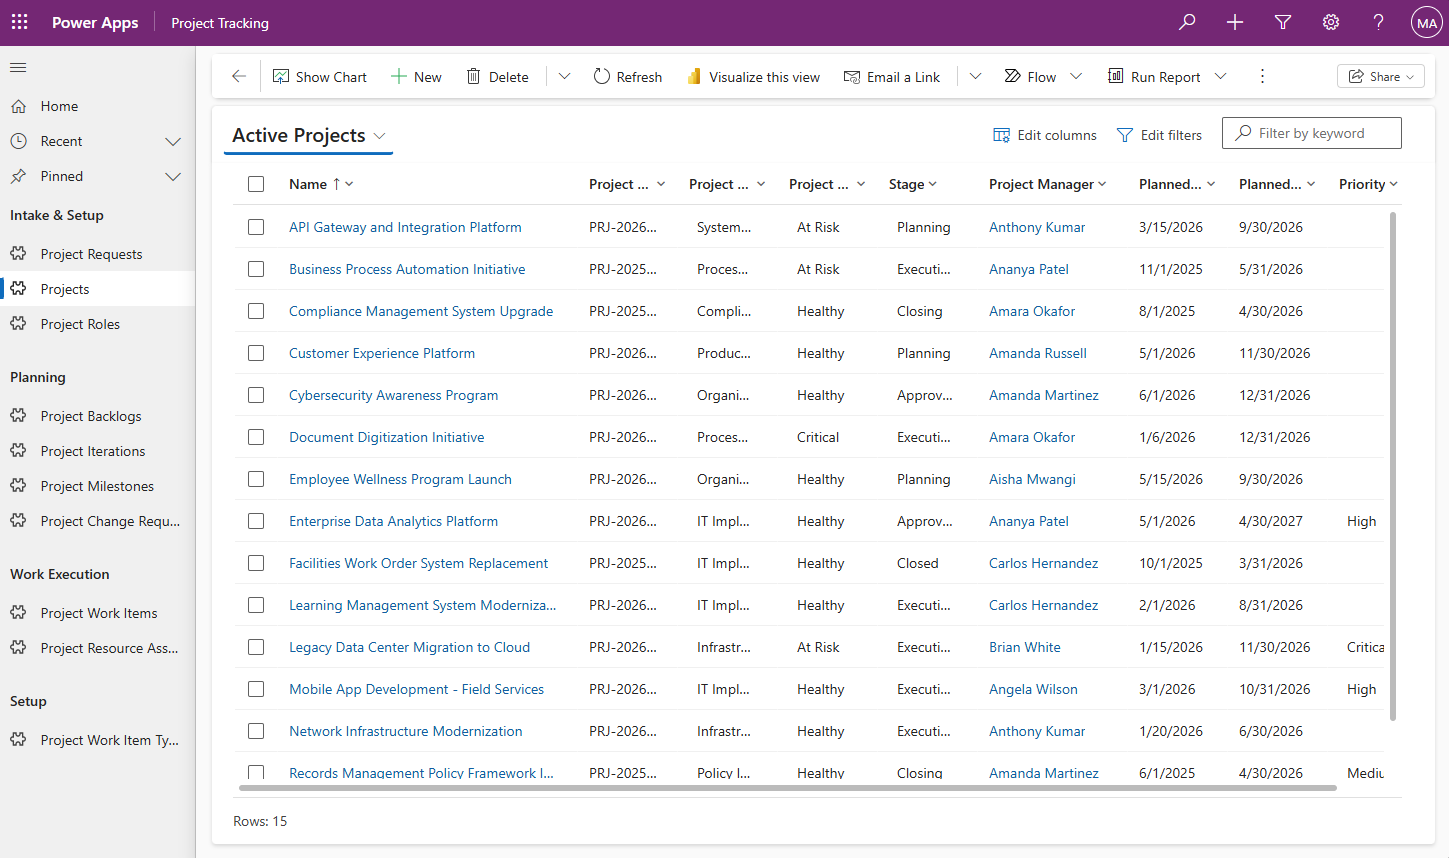
Task: Open the more commands vertical ellipsis
Action: (x=1262, y=76)
